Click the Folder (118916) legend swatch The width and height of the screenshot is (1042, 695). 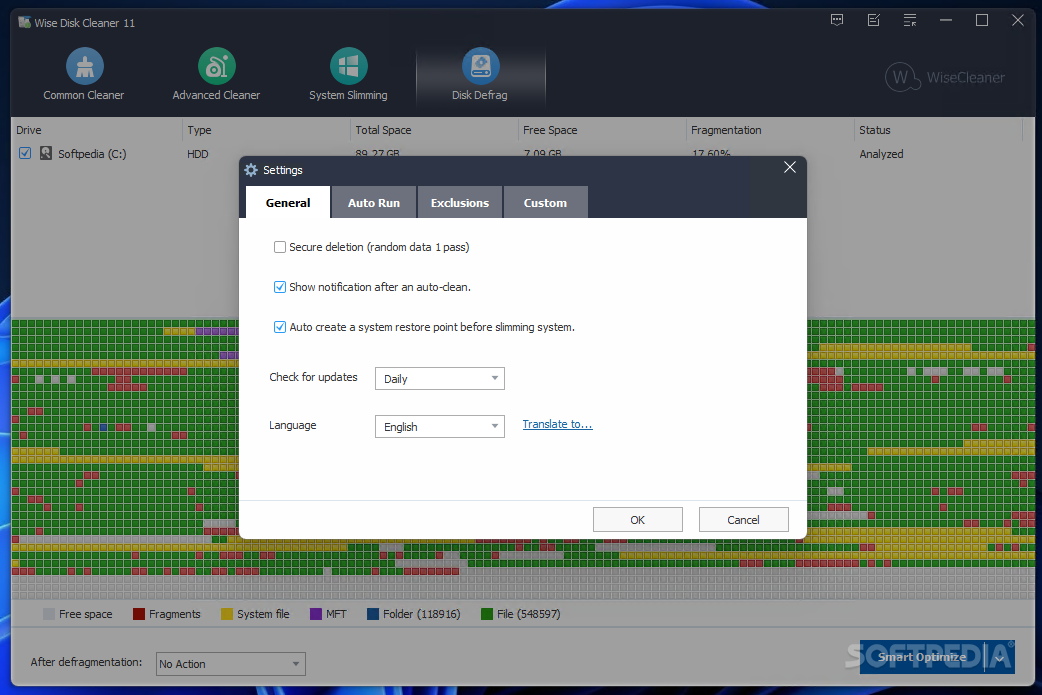pos(373,614)
